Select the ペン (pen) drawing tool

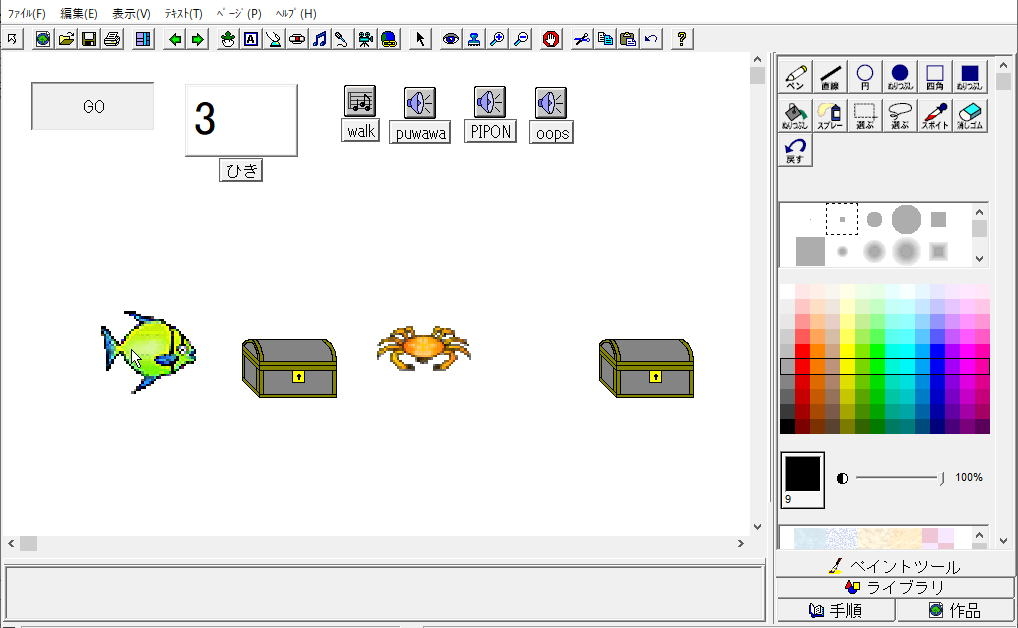[795, 77]
